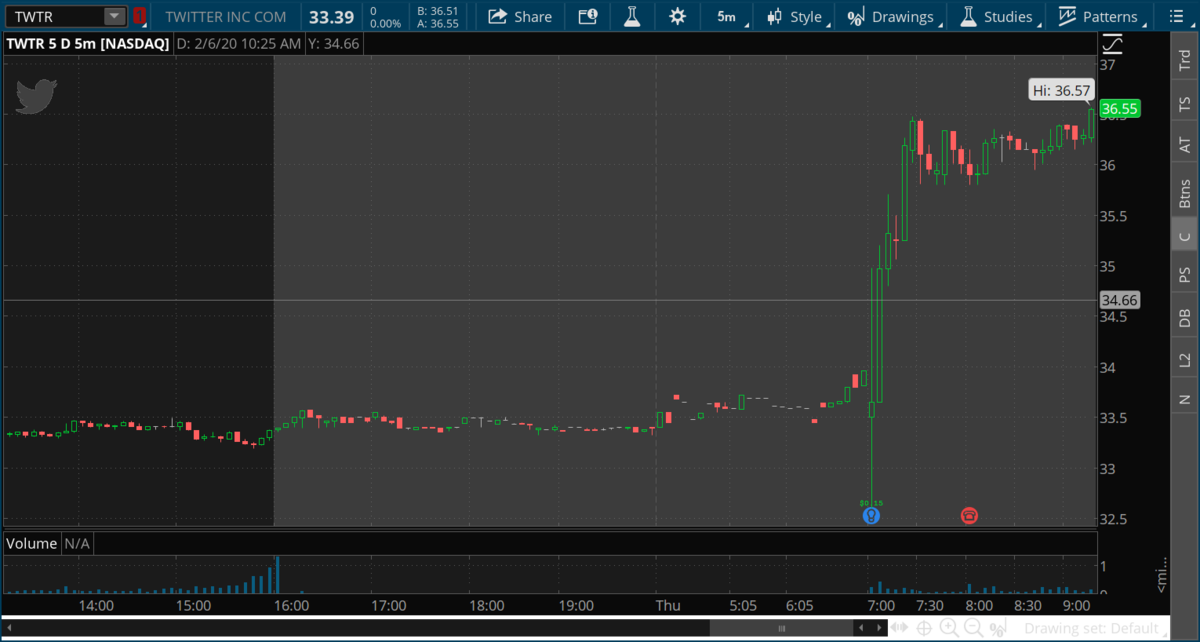This screenshot has height=642, width=1200.
Task: Click the zoom out magnifier icon
Action: coord(973,628)
